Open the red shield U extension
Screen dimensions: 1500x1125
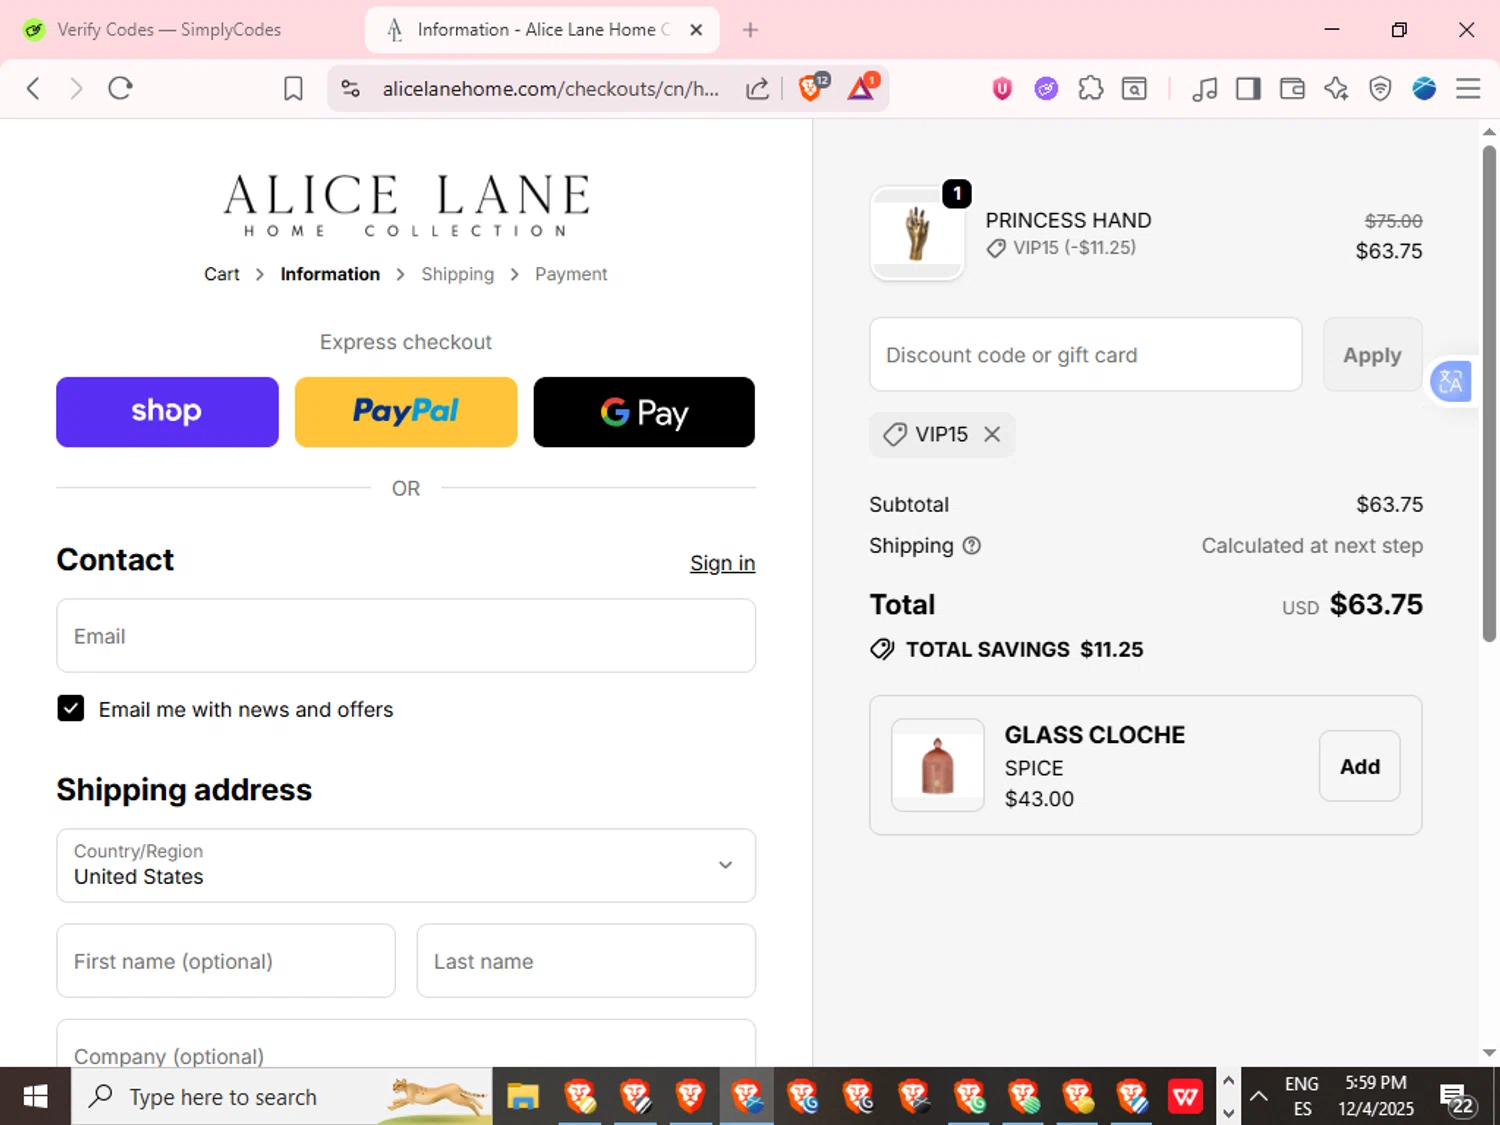[x=1002, y=89]
